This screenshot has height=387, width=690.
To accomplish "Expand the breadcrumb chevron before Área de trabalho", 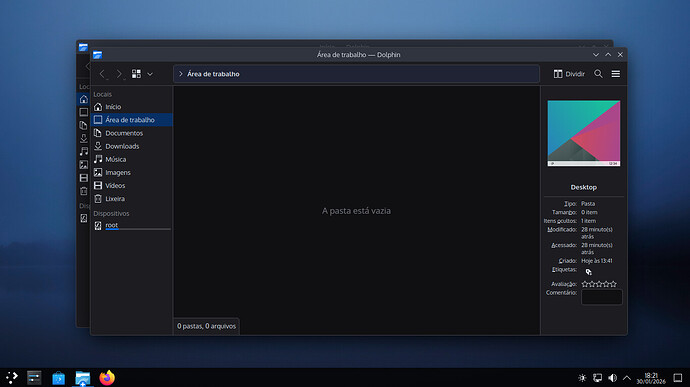I will (180, 74).
